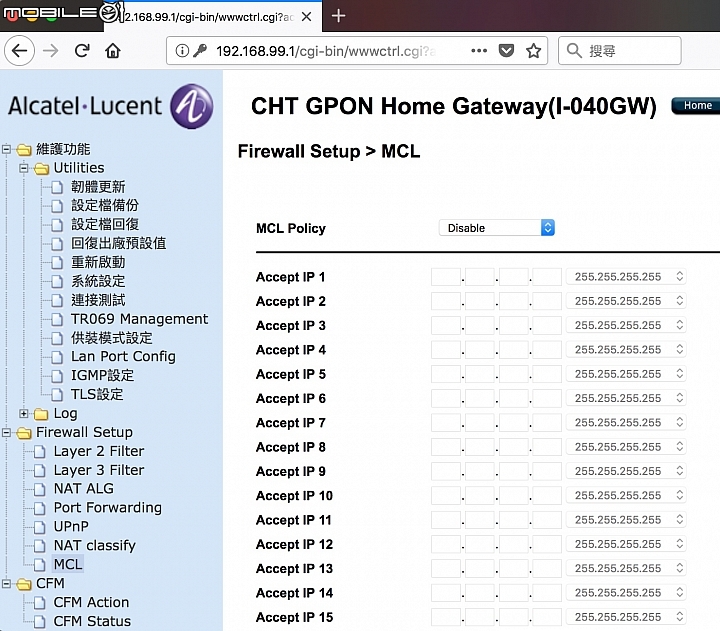Open the Accept IP 2 netmask dropdown
The width and height of the screenshot is (720, 631).
tap(626, 301)
